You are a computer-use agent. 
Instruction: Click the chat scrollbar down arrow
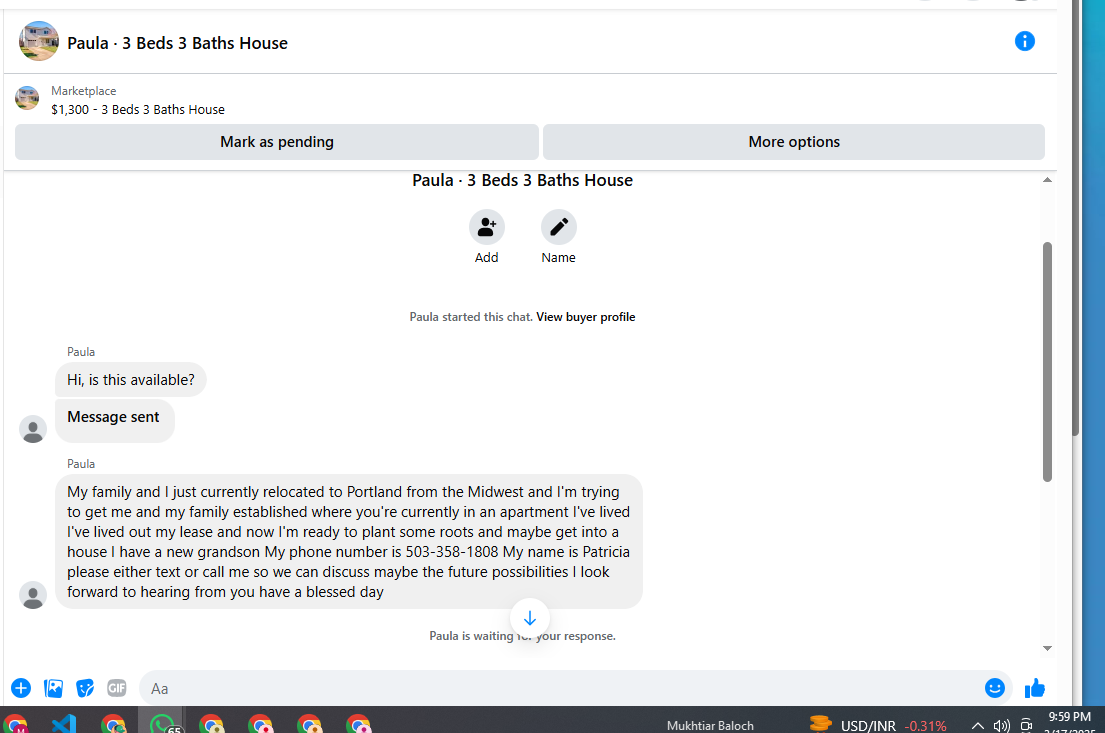point(1047,648)
